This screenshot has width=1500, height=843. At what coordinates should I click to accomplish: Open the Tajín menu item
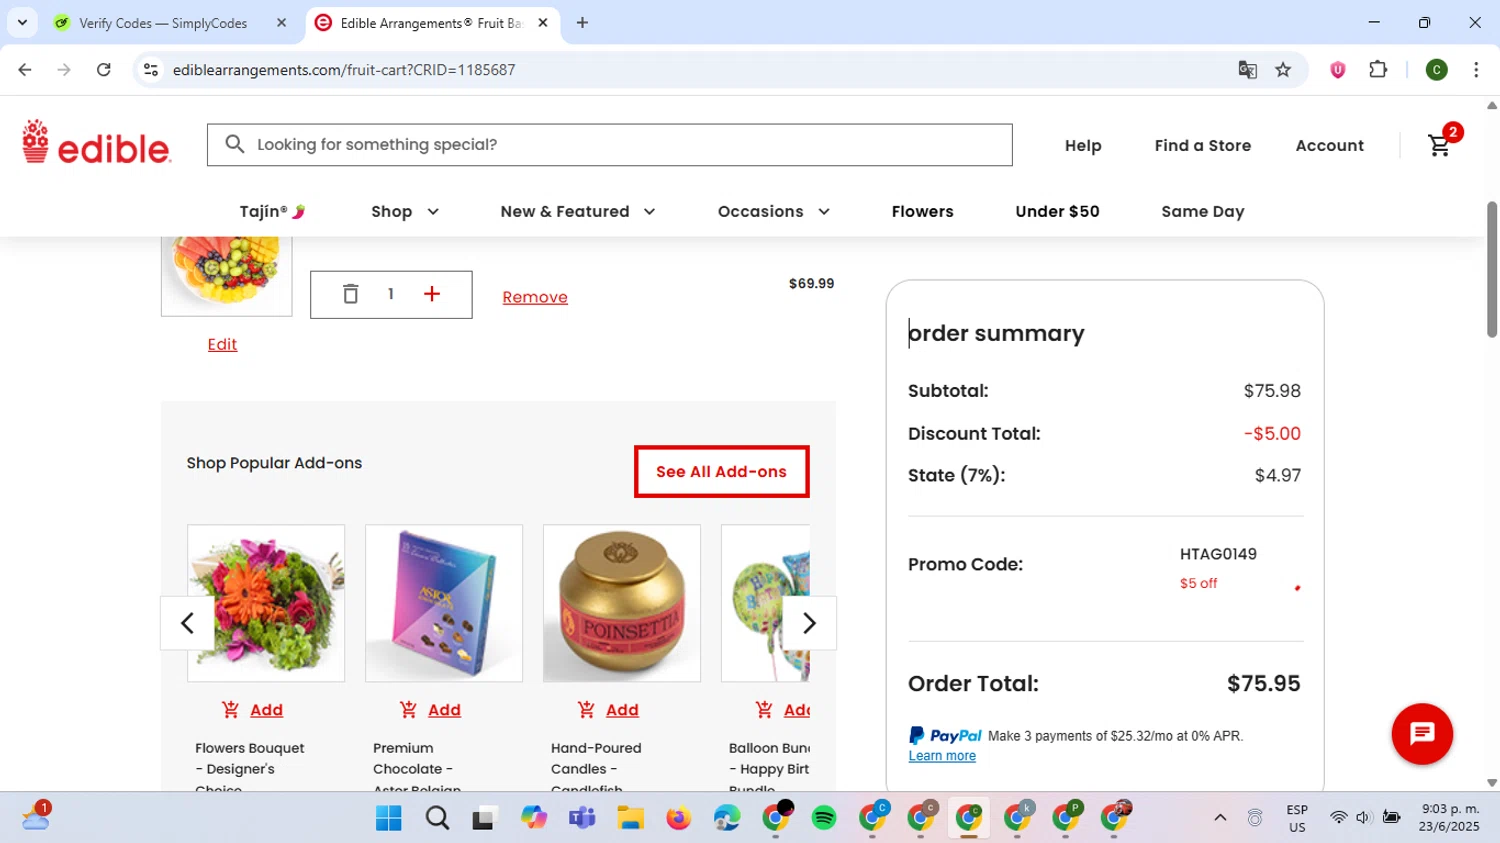pyautogui.click(x=273, y=212)
